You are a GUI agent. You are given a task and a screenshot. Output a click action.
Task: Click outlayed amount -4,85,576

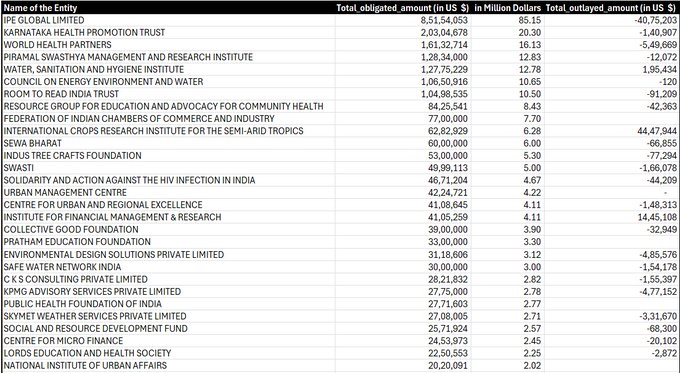point(658,255)
